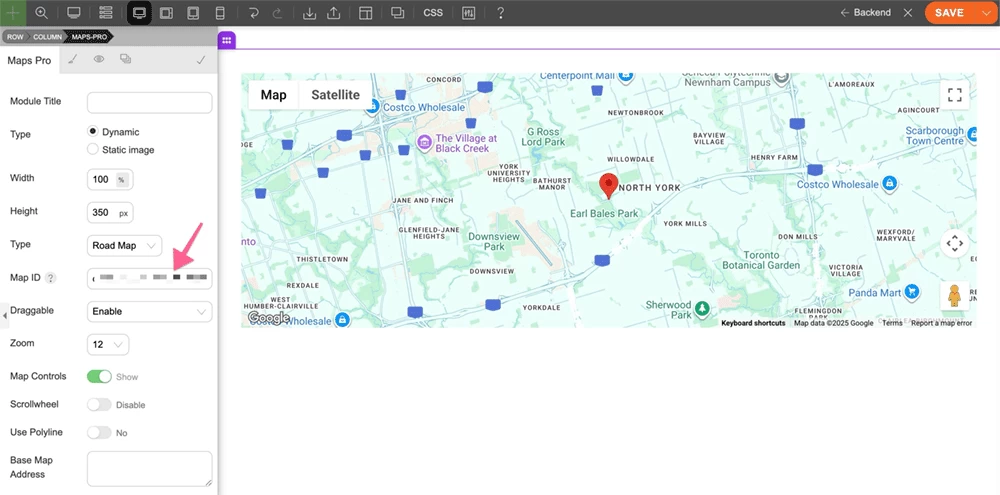
Task: Click the Google logo on the map
Action: [x=268, y=317]
